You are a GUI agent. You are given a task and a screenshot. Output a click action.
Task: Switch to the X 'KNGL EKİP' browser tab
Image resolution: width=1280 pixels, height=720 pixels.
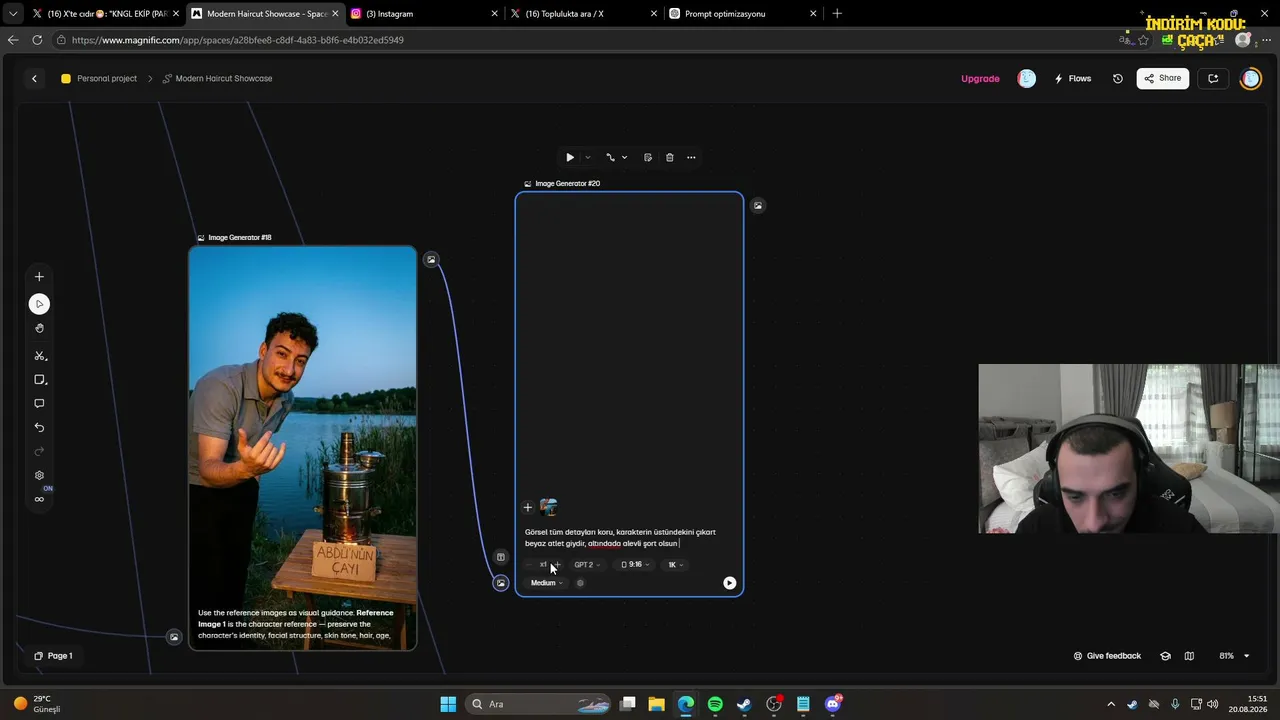104,14
